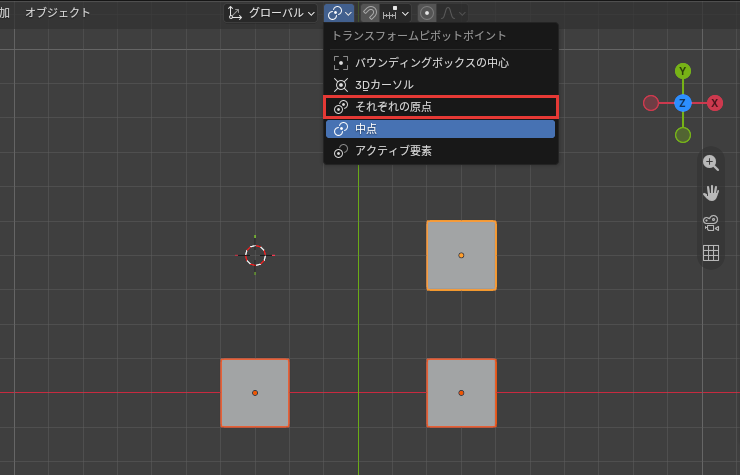Viewport: 740px width, 475px height.
Task: Click the median point icon
Action: [341, 129]
